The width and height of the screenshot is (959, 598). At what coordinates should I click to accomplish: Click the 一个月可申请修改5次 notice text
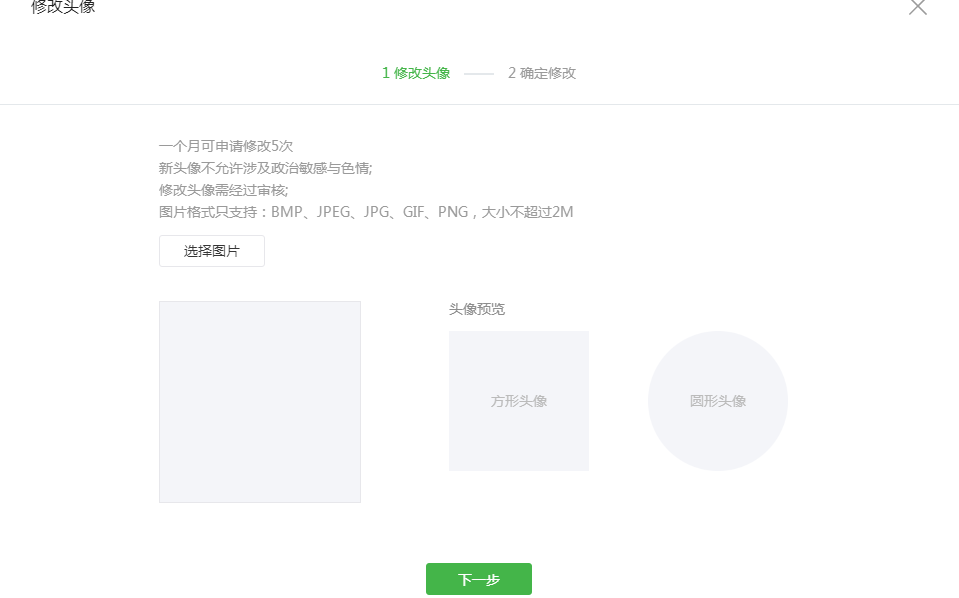click(x=226, y=146)
